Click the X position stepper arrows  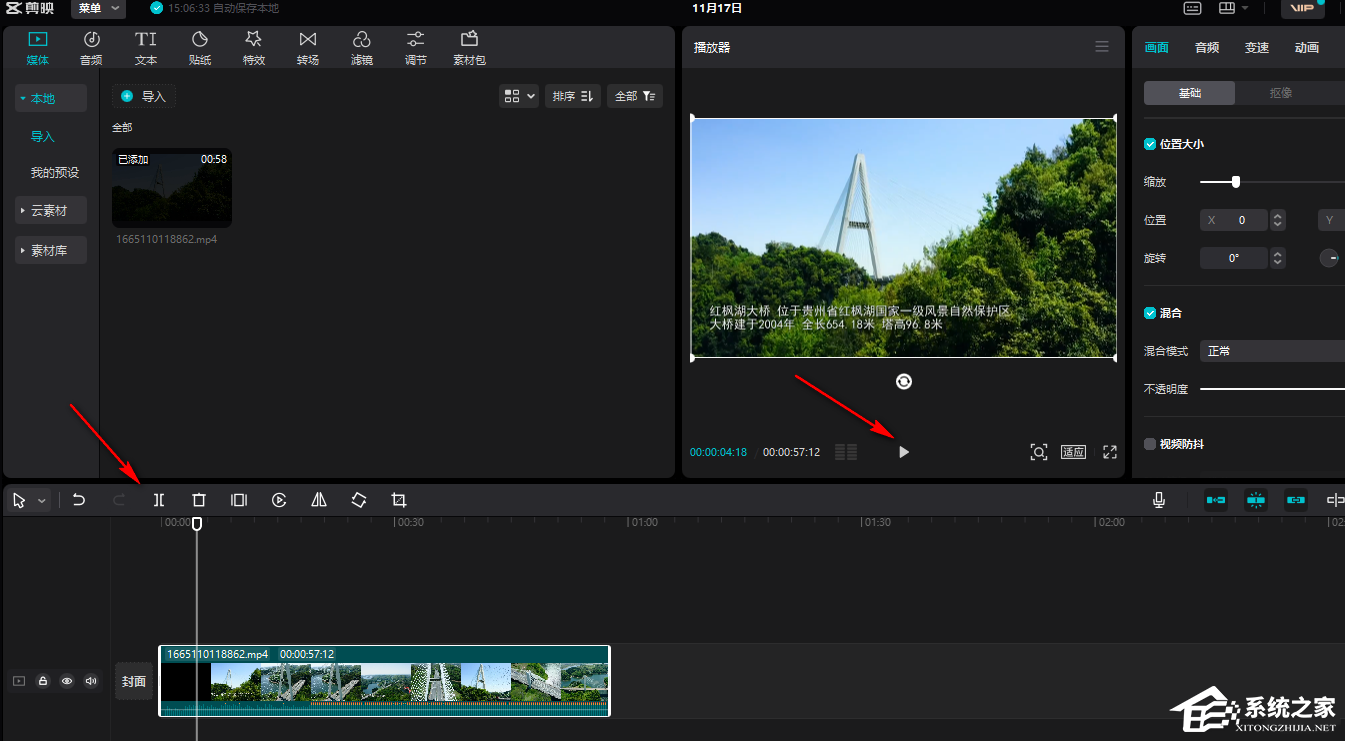[x=1278, y=220]
